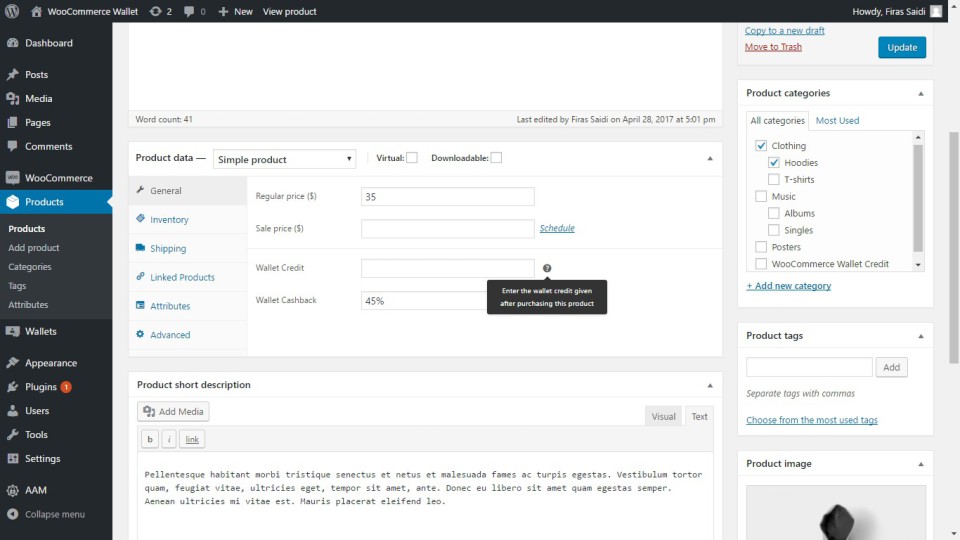The image size is (960, 540).
Task: Switch to the Inventory tab
Action: pyautogui.click(x=169, y=220)
